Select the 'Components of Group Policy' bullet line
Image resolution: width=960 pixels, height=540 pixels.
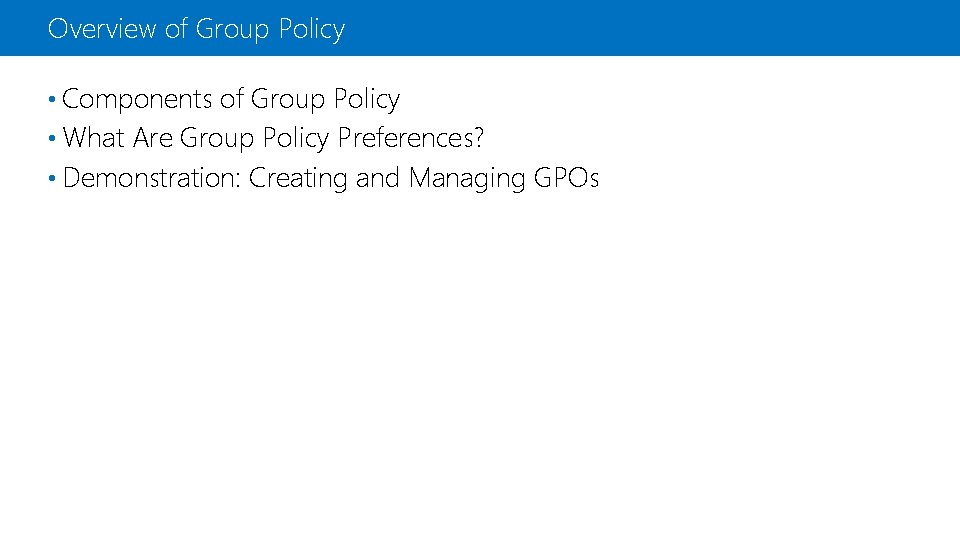(x=230, y=100)
